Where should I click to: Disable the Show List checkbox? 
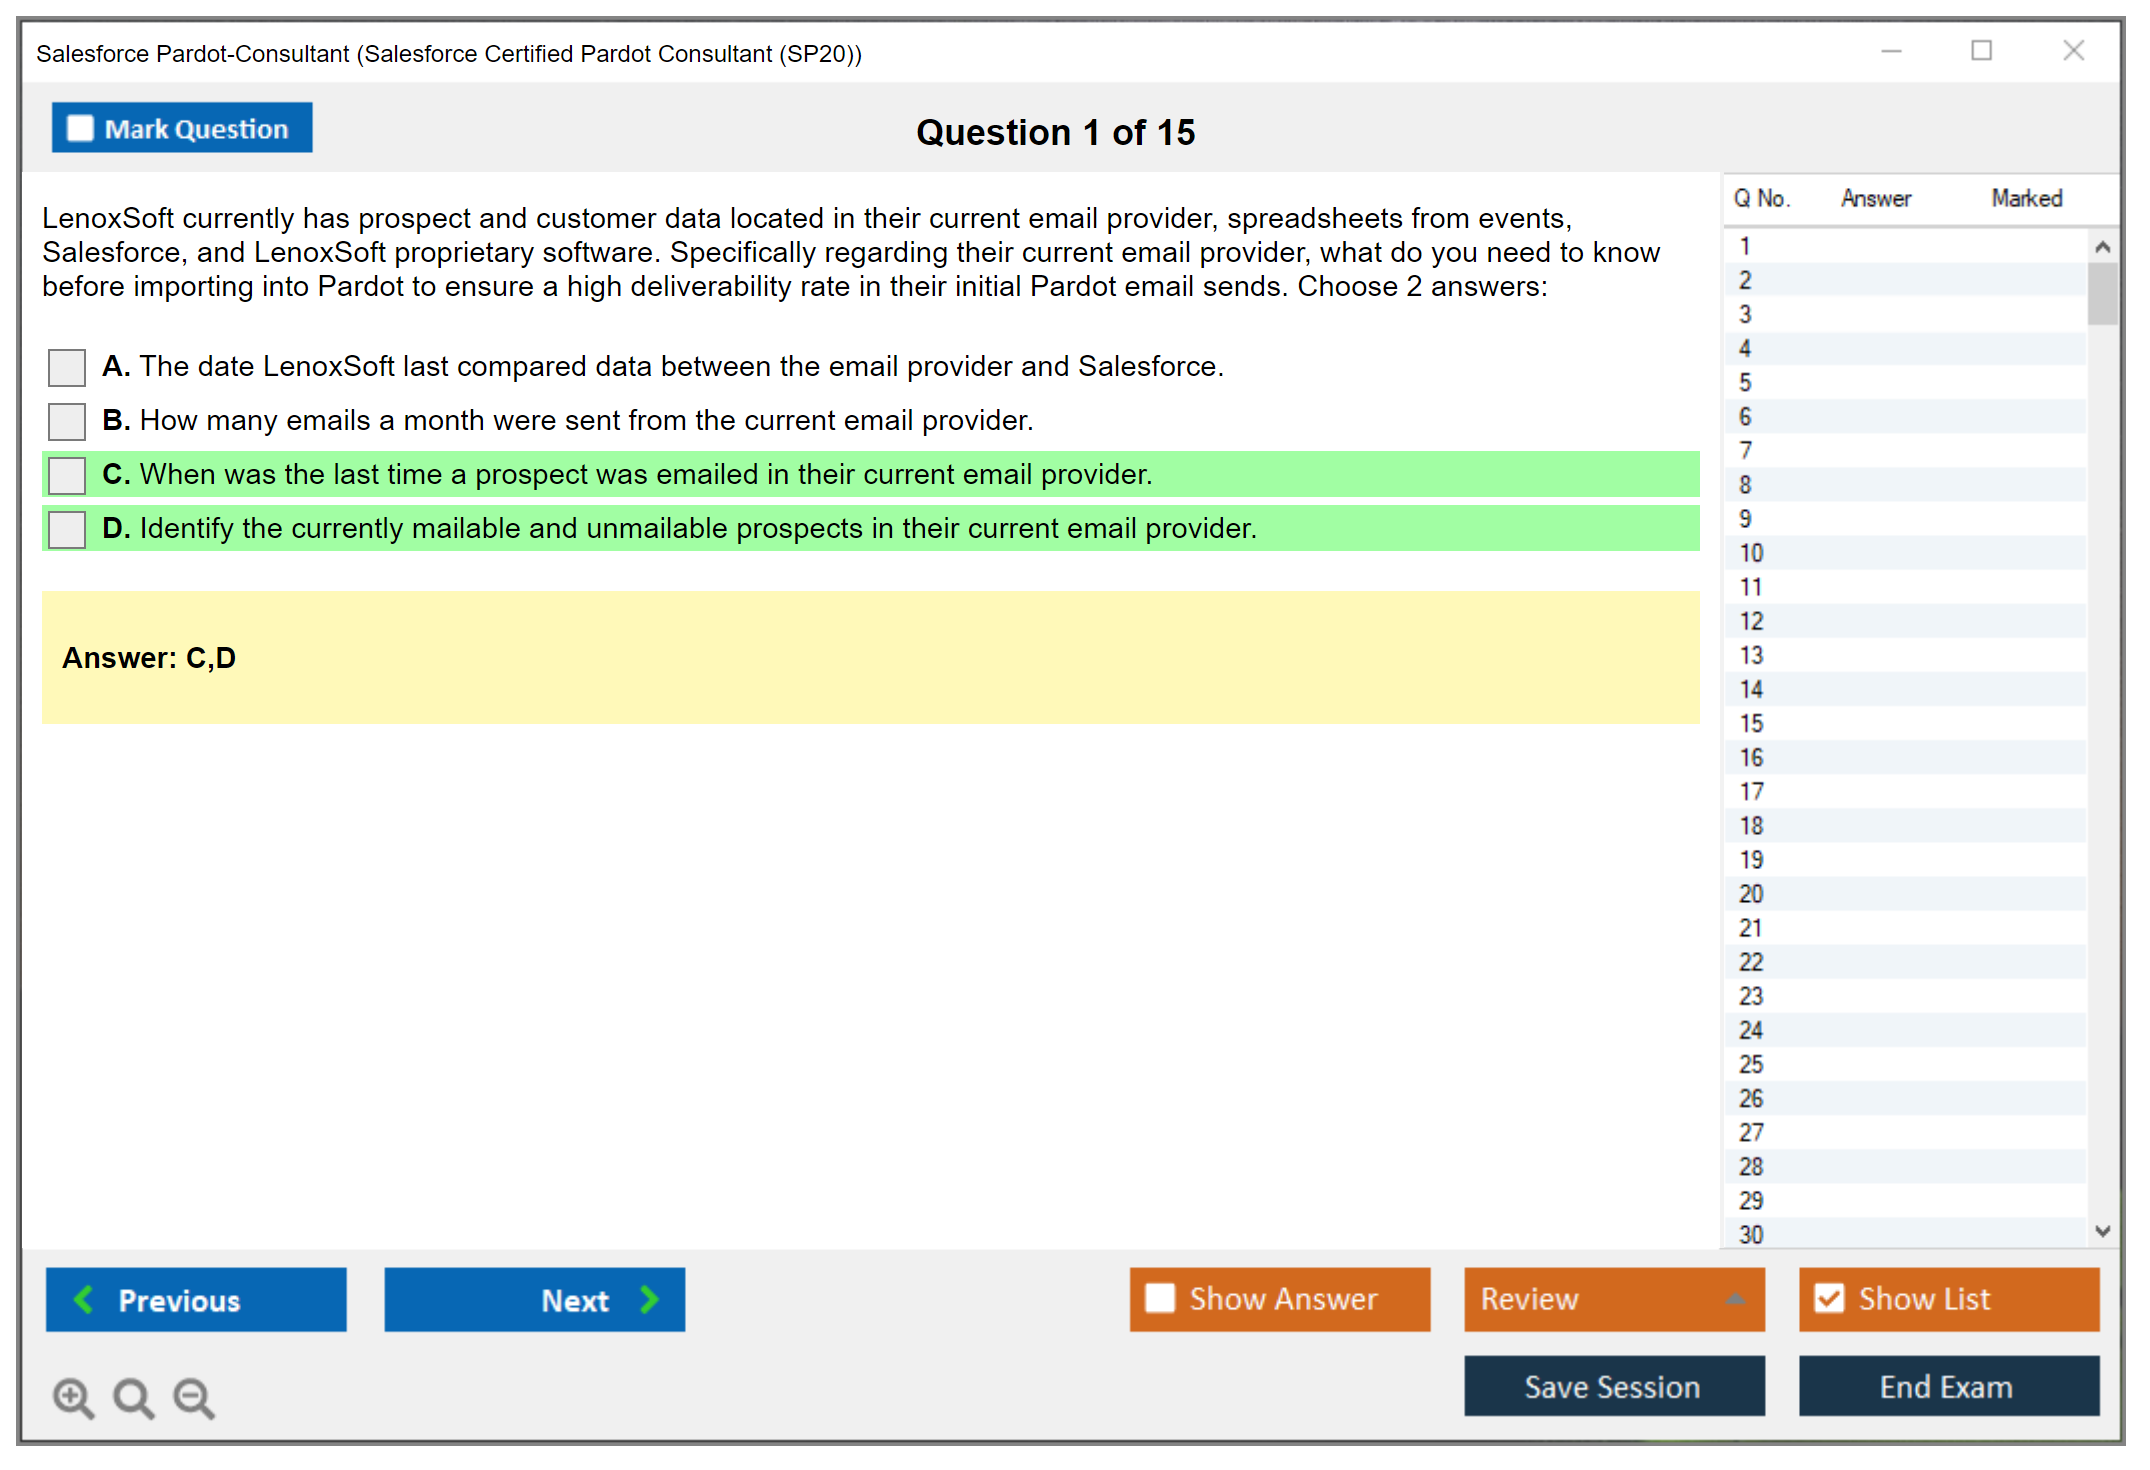coord(1829,1298)
